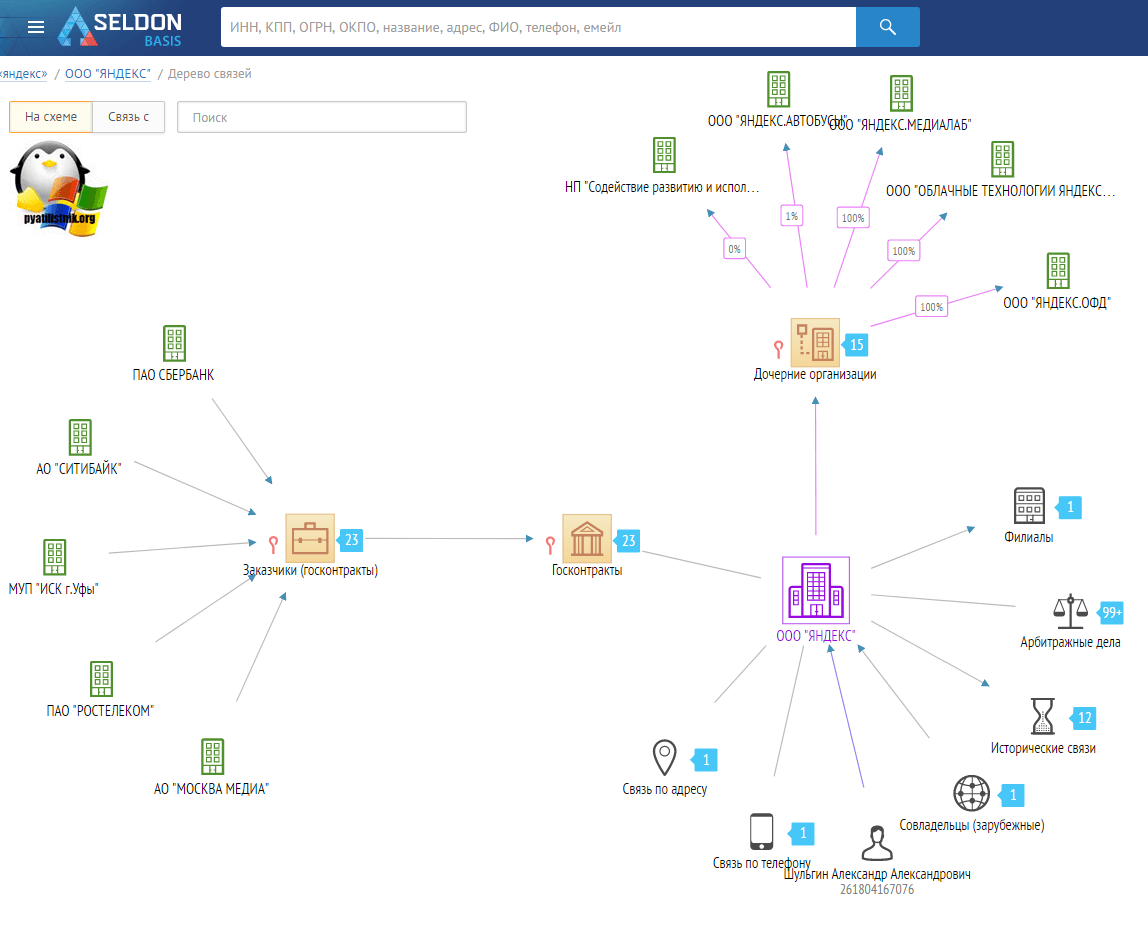Toggle the pin marker beside Госконтракты
The image size is (1148, 931).
coord(549,544)
